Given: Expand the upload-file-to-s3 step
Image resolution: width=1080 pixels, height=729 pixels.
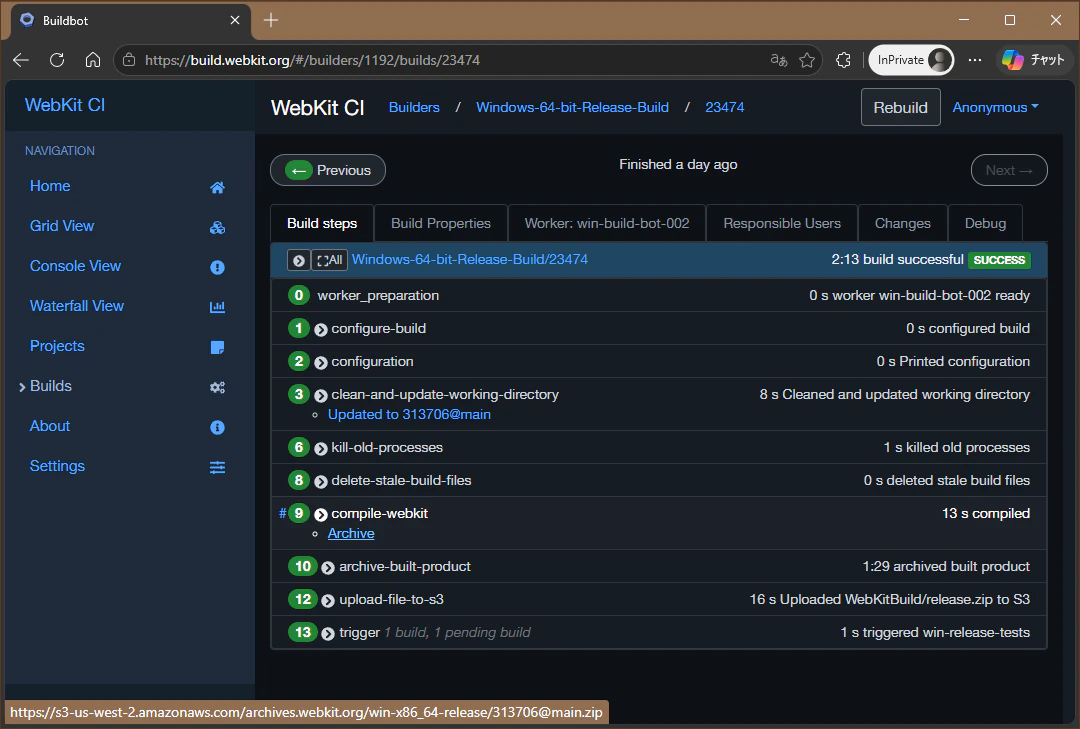Looking at the screenshot, I should click(329, 601).
